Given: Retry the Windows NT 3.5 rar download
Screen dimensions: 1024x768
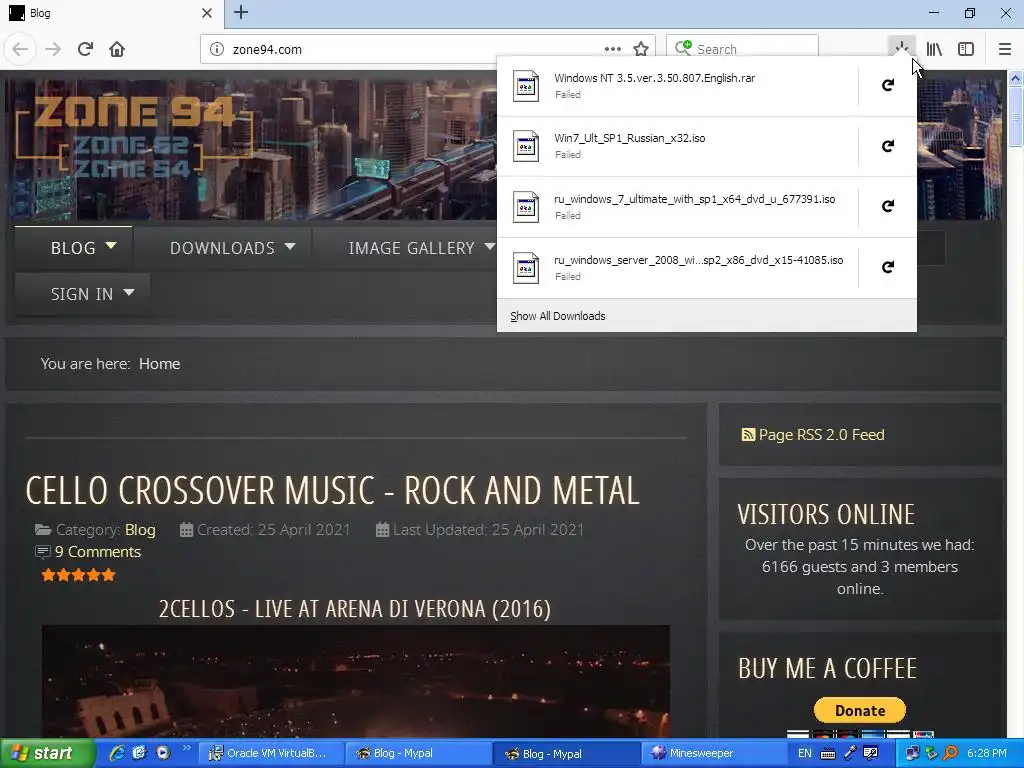Looking at the screenshot, I should click(x=888, y=85).
